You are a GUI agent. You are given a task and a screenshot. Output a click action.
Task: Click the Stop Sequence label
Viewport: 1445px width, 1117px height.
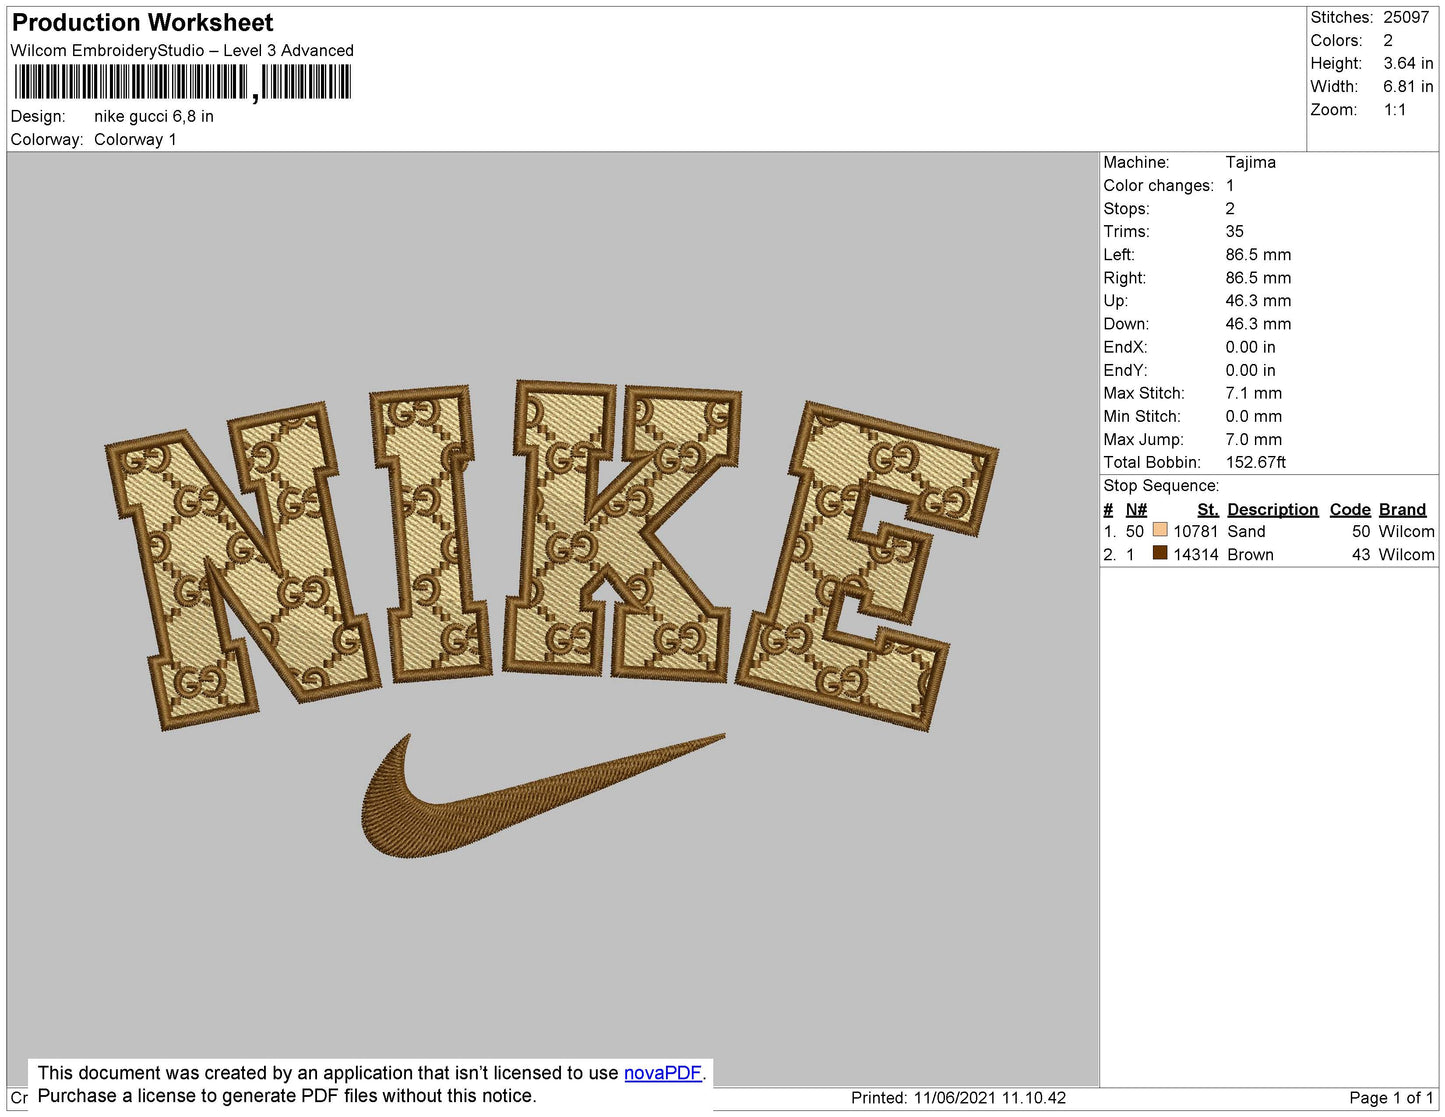pos(1161,485)
